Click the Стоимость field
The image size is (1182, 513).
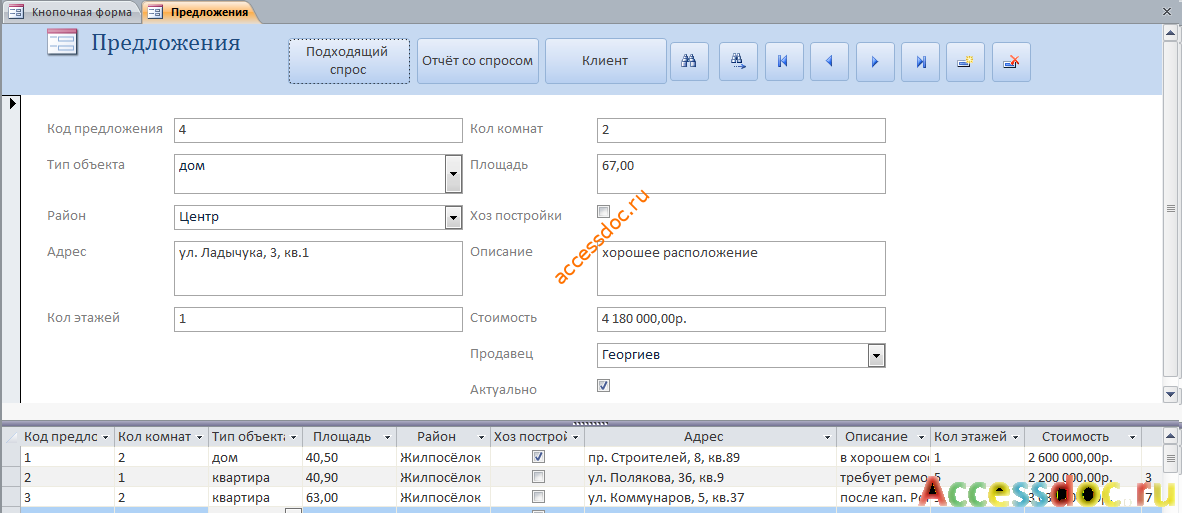tap(741, 319)
